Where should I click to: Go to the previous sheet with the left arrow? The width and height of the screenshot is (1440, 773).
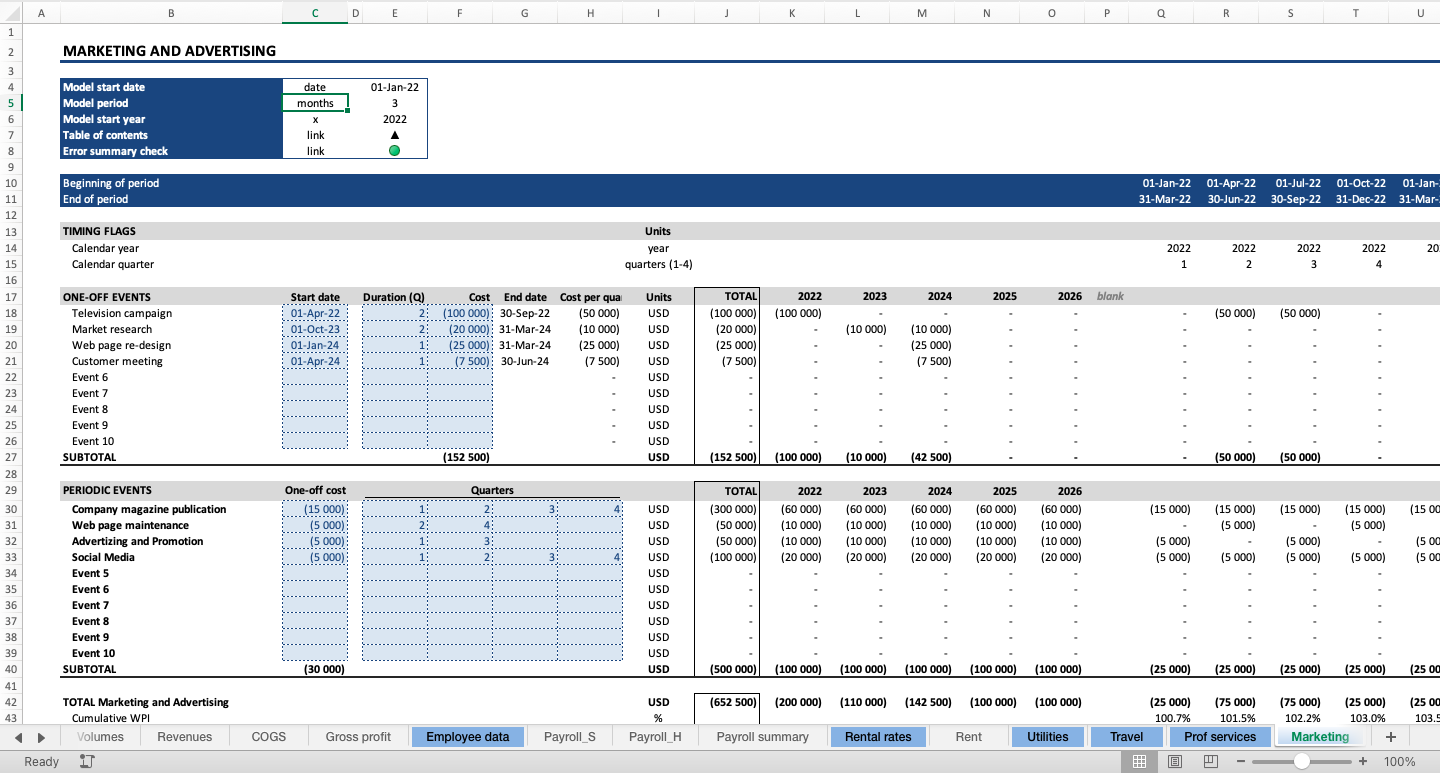coord(18,737)
